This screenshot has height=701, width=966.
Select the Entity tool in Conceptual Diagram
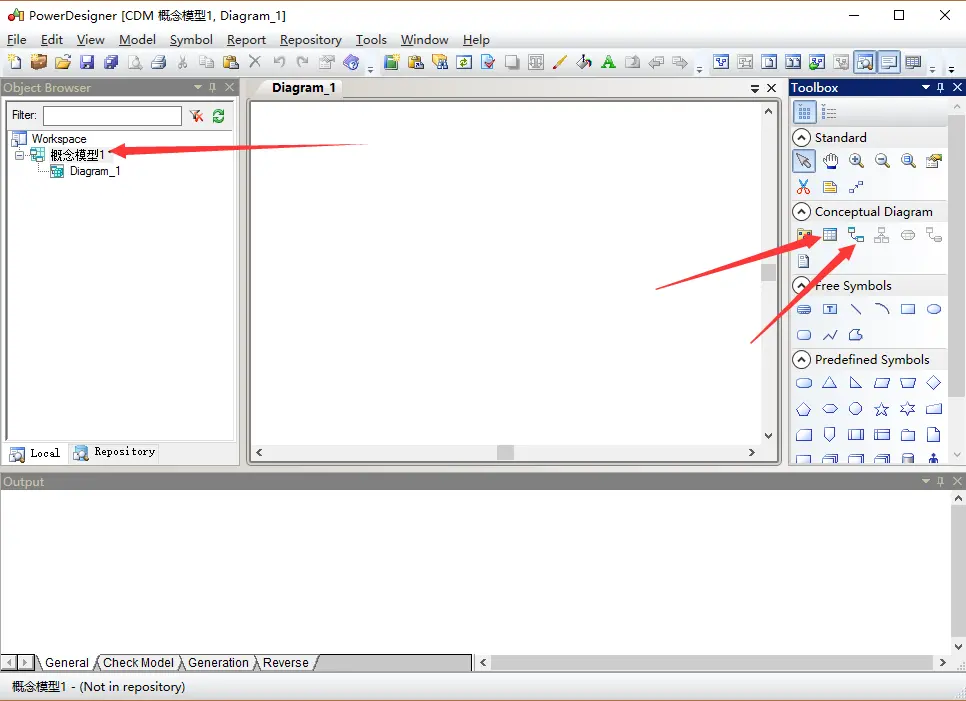[830, 235]
